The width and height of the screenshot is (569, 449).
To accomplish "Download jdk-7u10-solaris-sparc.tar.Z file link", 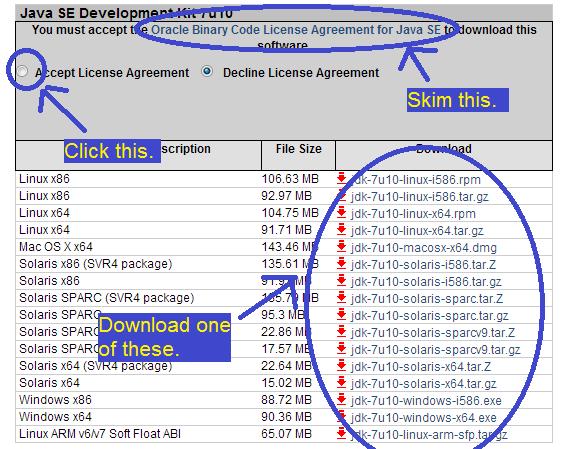I will [427, 299].
